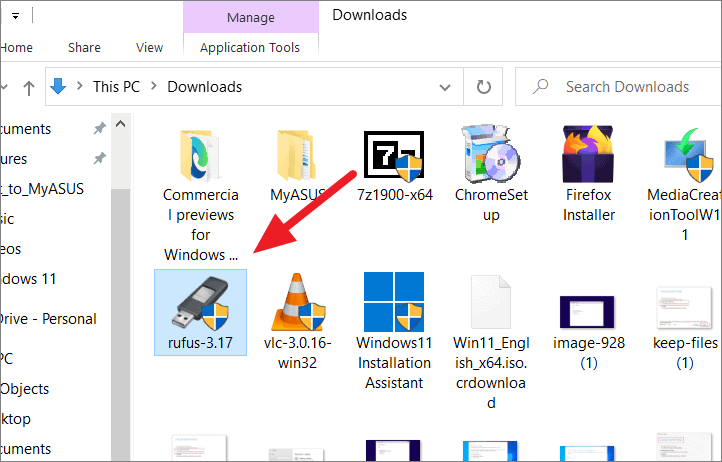Select the image-928 (1) thumbnail
This screenshot has width=722, height=462.
588,312
